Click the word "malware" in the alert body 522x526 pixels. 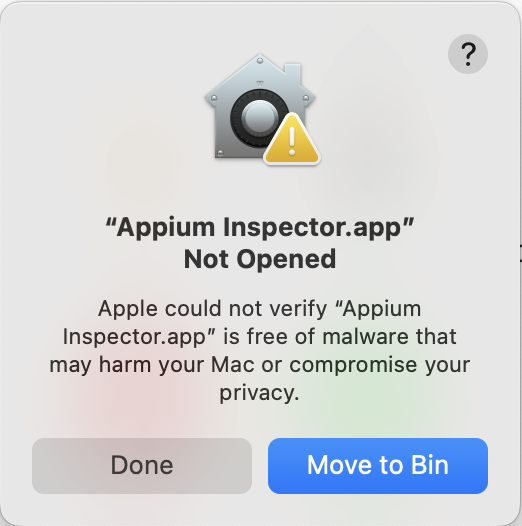(365, 336)
